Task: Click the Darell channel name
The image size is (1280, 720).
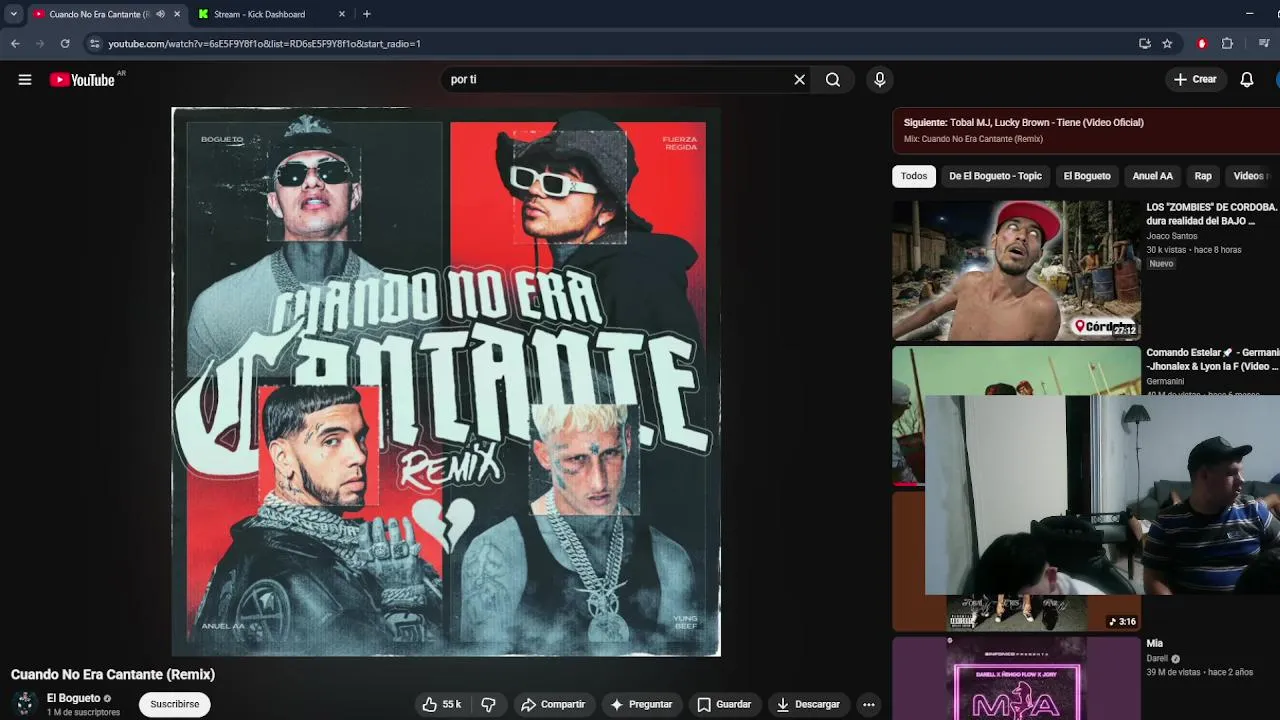Action: pos(1157,659)
